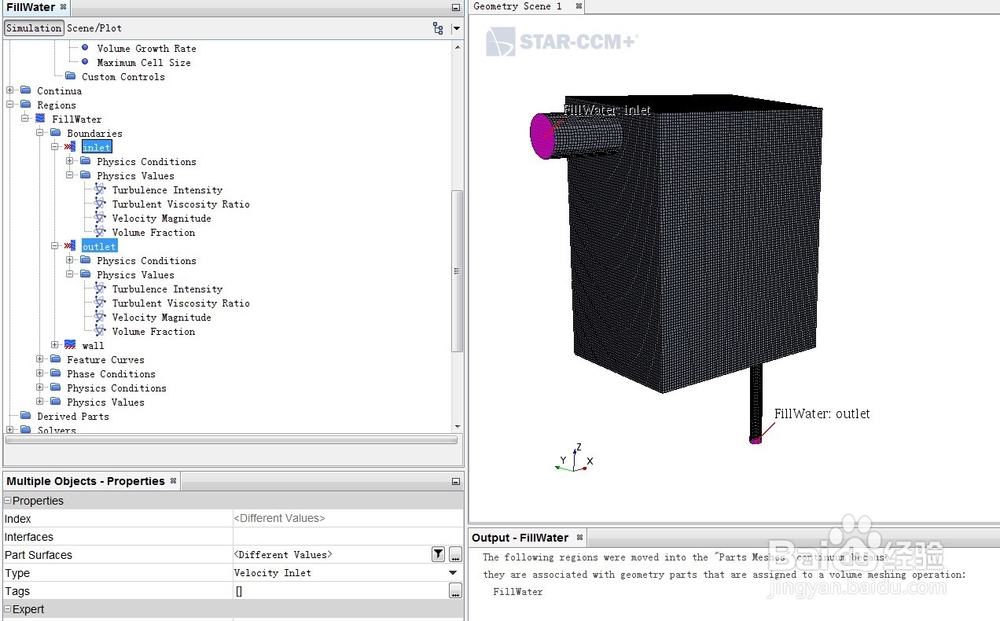This screenshot has width=1000, height=621.
Task: Click outlet Turbulent Viscosity Ratio node icon
Action: pos(100,303)
